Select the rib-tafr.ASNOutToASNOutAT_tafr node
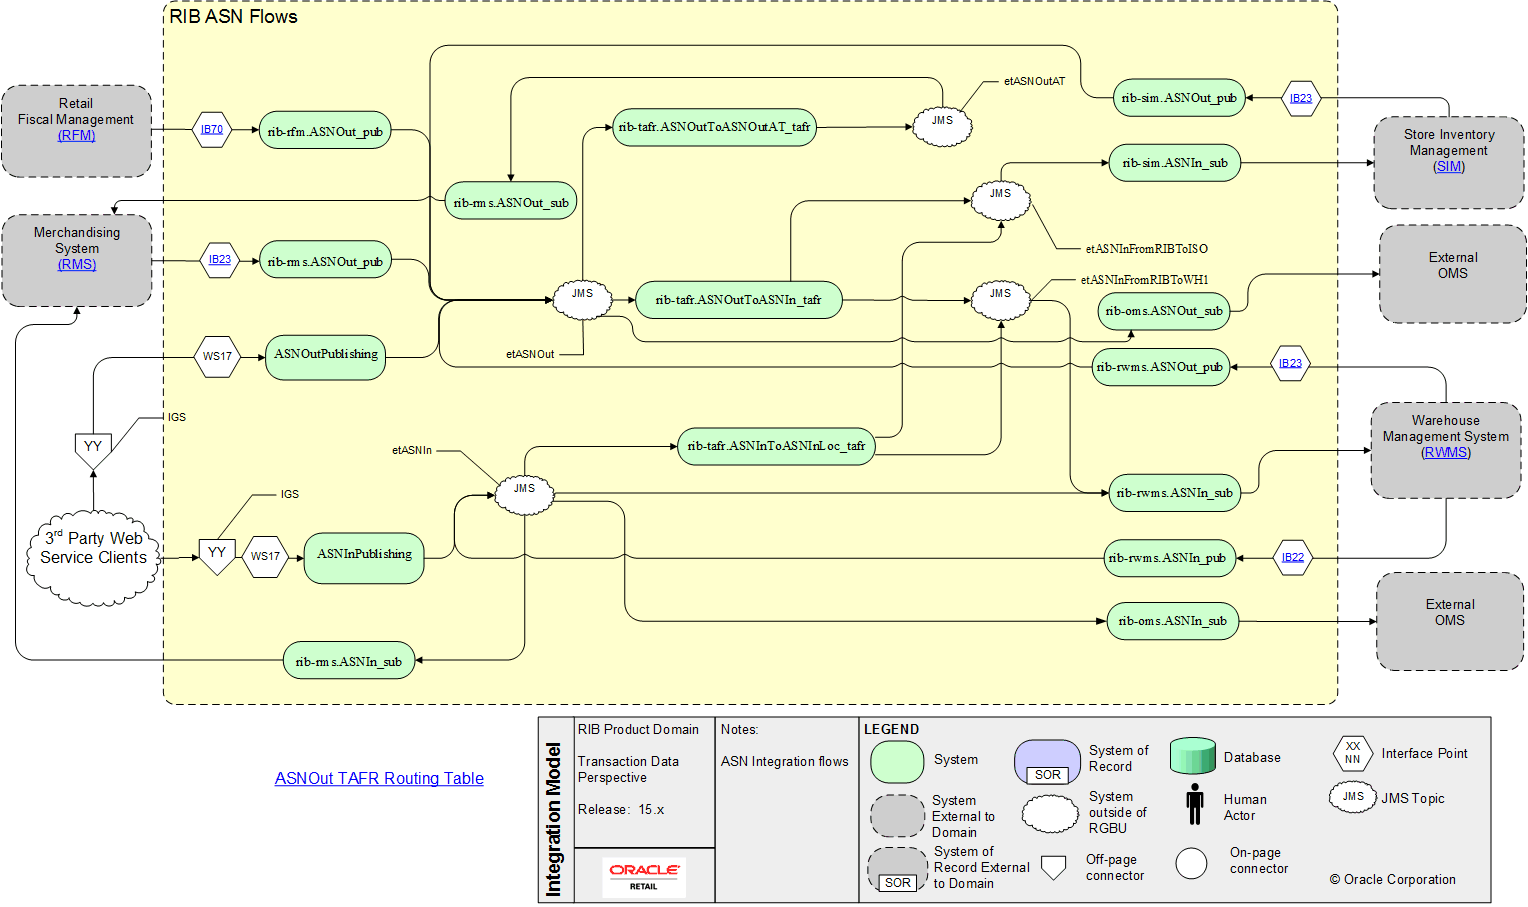The image size is (1528, 907). pos(714,127)
